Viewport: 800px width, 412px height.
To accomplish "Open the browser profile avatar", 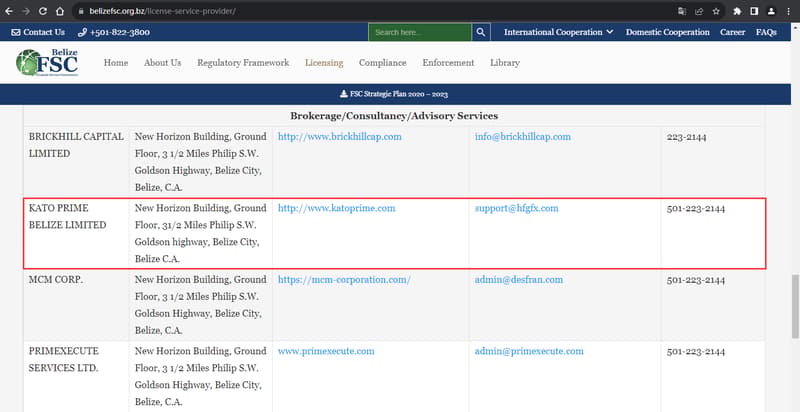I will [x=771, y=11].
